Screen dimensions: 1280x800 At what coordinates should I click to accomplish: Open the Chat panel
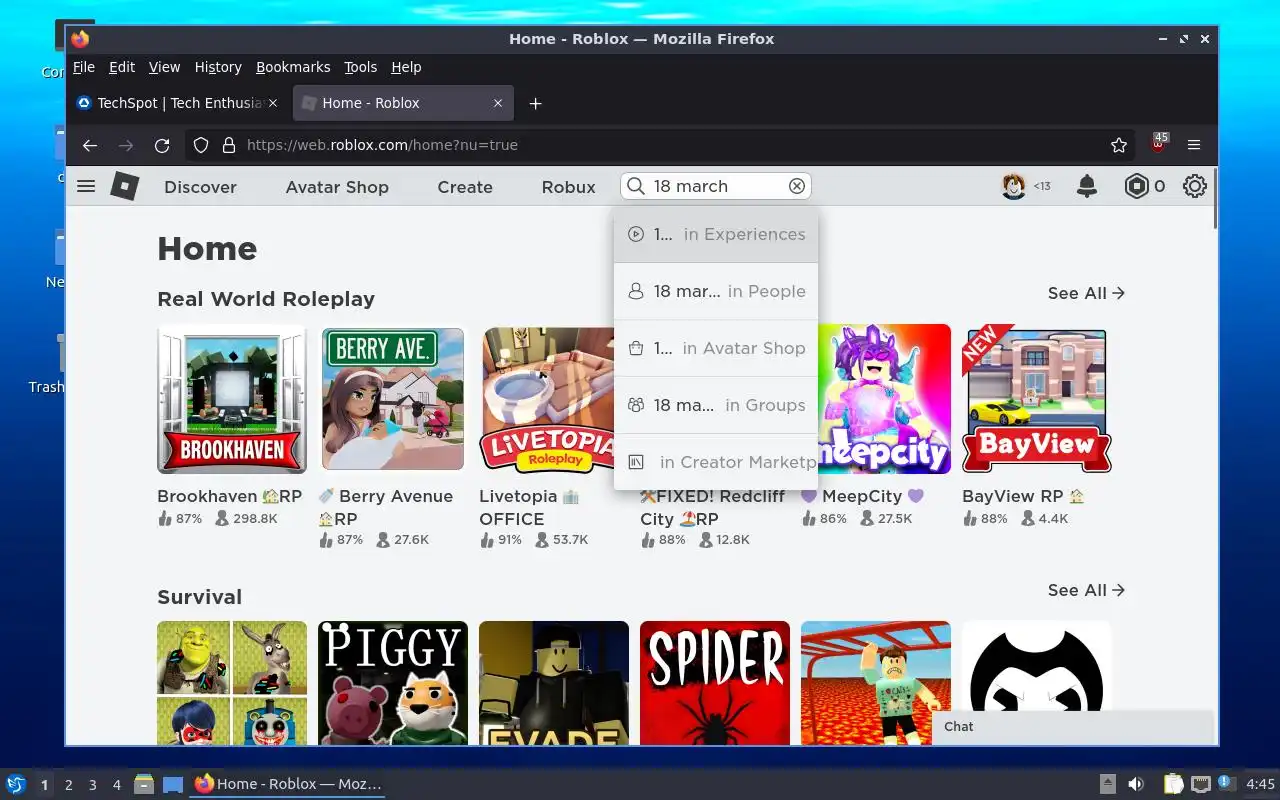pos(1073,727)
